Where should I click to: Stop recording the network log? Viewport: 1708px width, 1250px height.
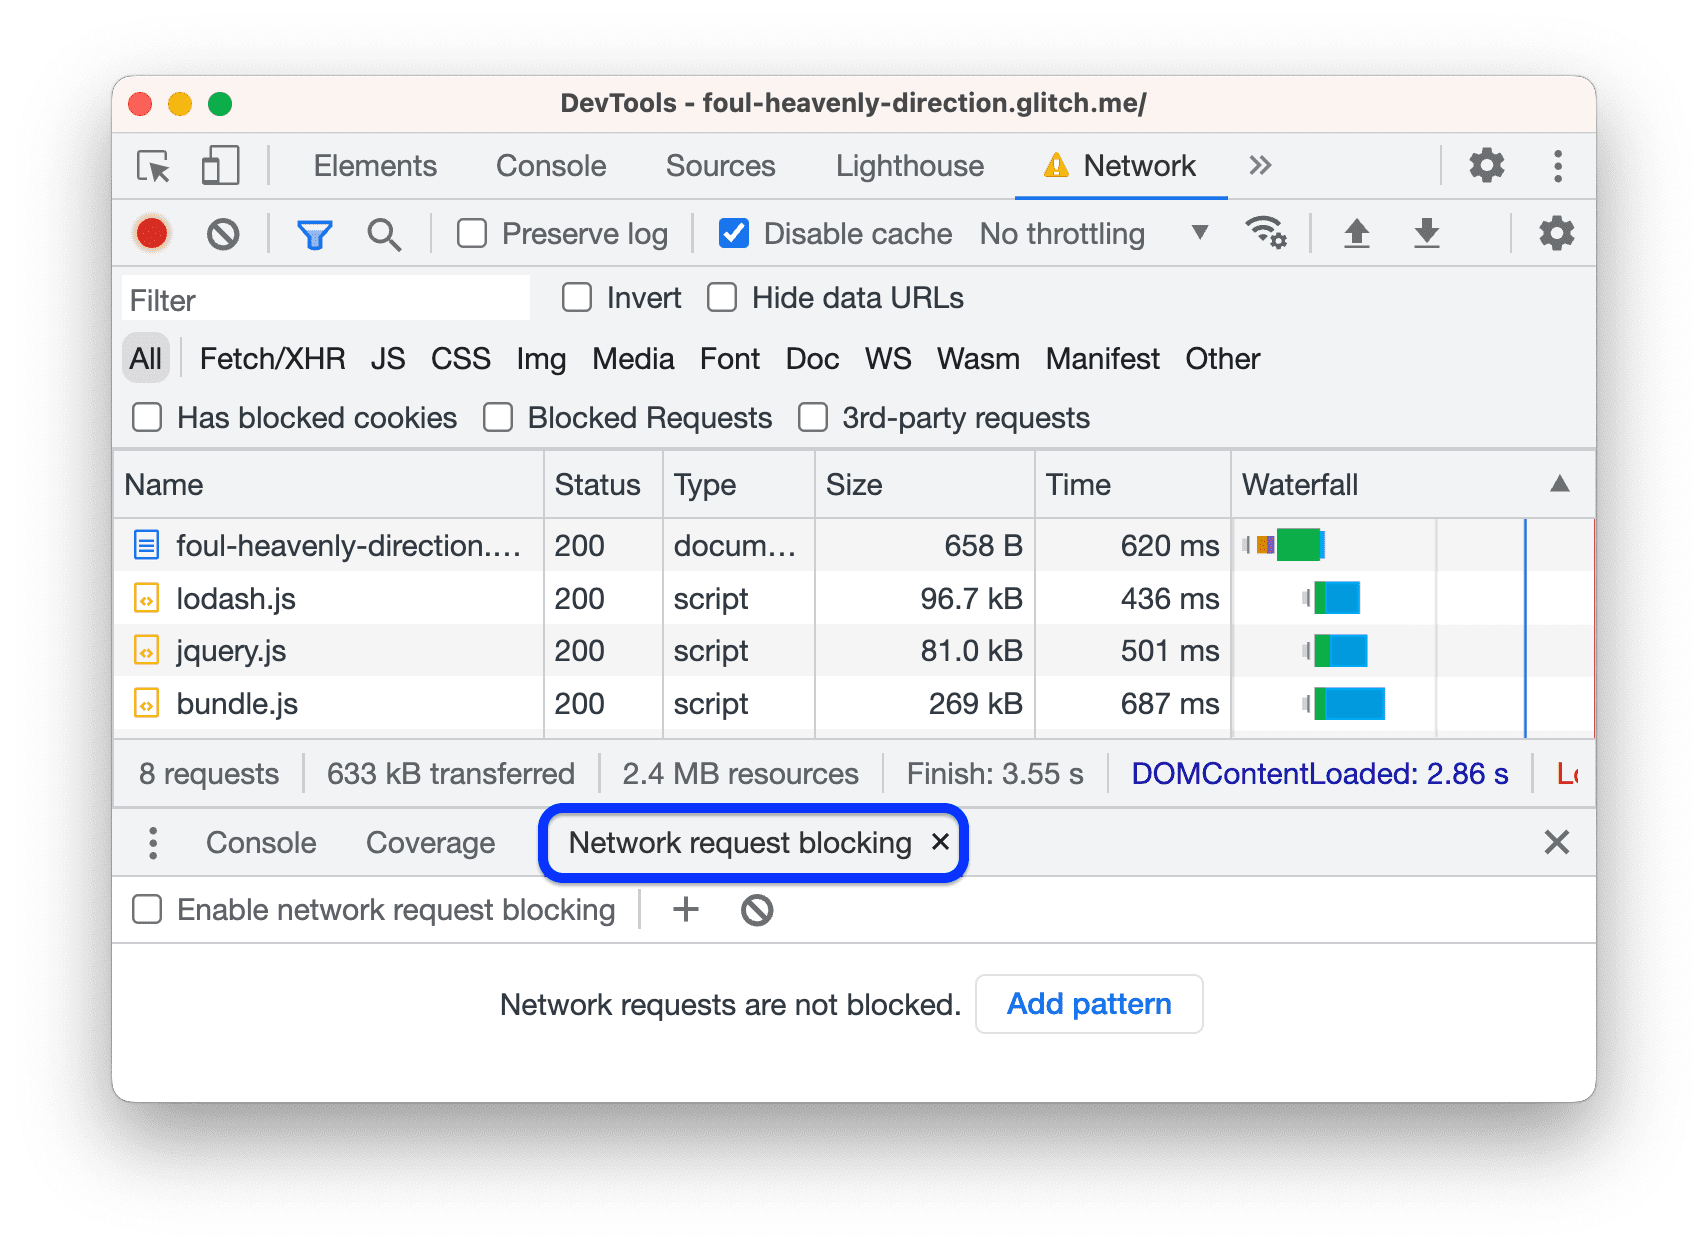point(152,234)
